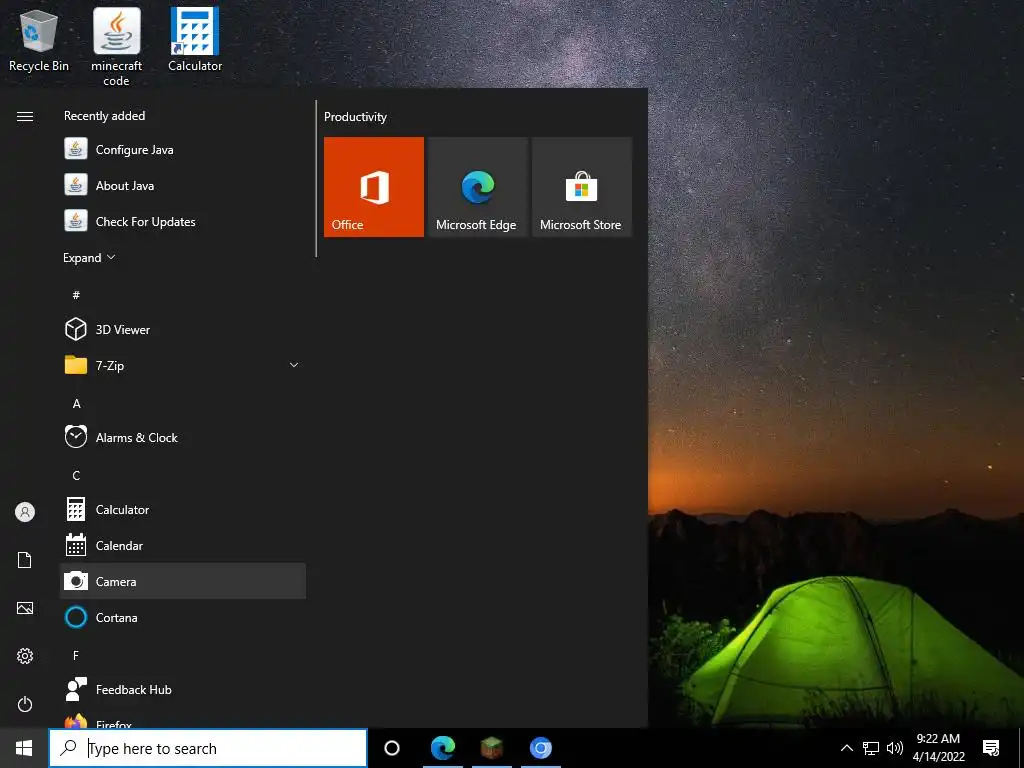The height and width of the screenshot is (768, 1024).
Task: Open the Microsoft Edge tile
Action: [x=477, y=187]
